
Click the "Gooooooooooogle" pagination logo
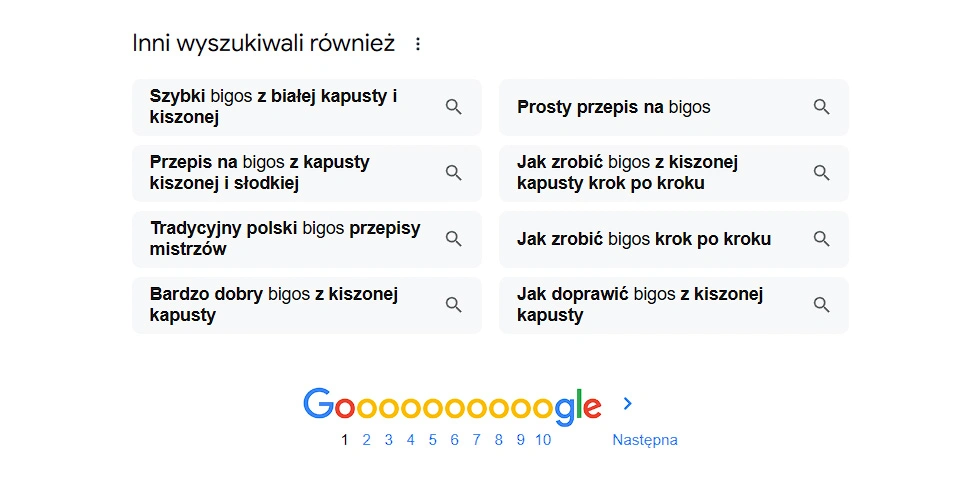point(452,406)
